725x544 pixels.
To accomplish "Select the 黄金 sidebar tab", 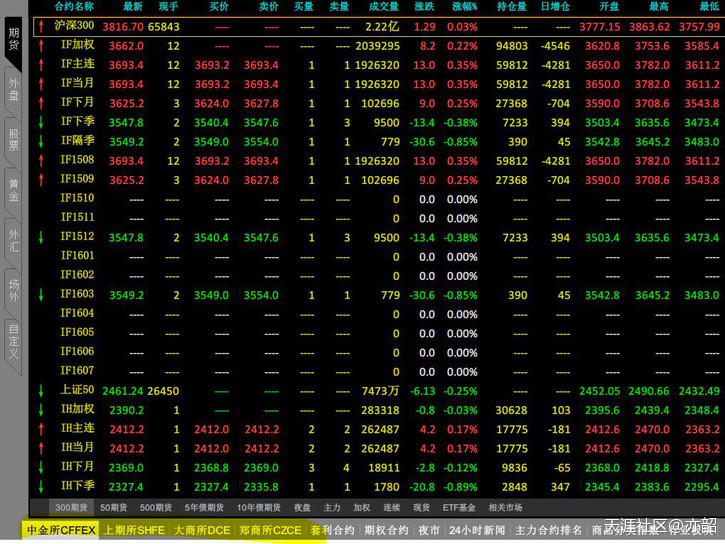I will [x=13, y=189].
